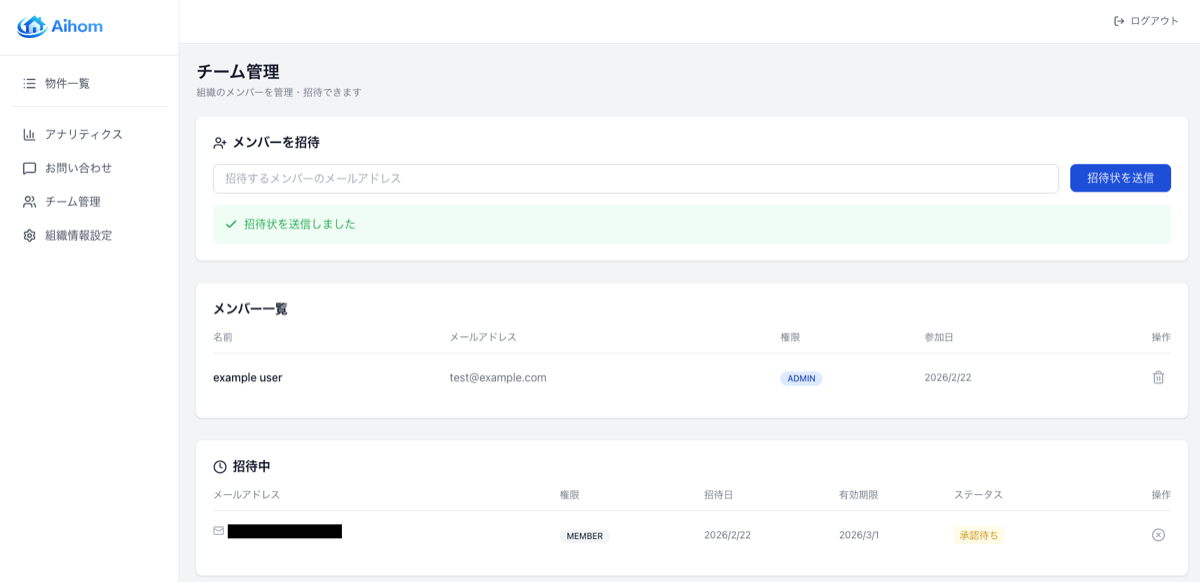The height and width of the screenshot is (582, 1200).
Task: Click the お問い合わせ speech bubble icon
Action: (30, 168)
